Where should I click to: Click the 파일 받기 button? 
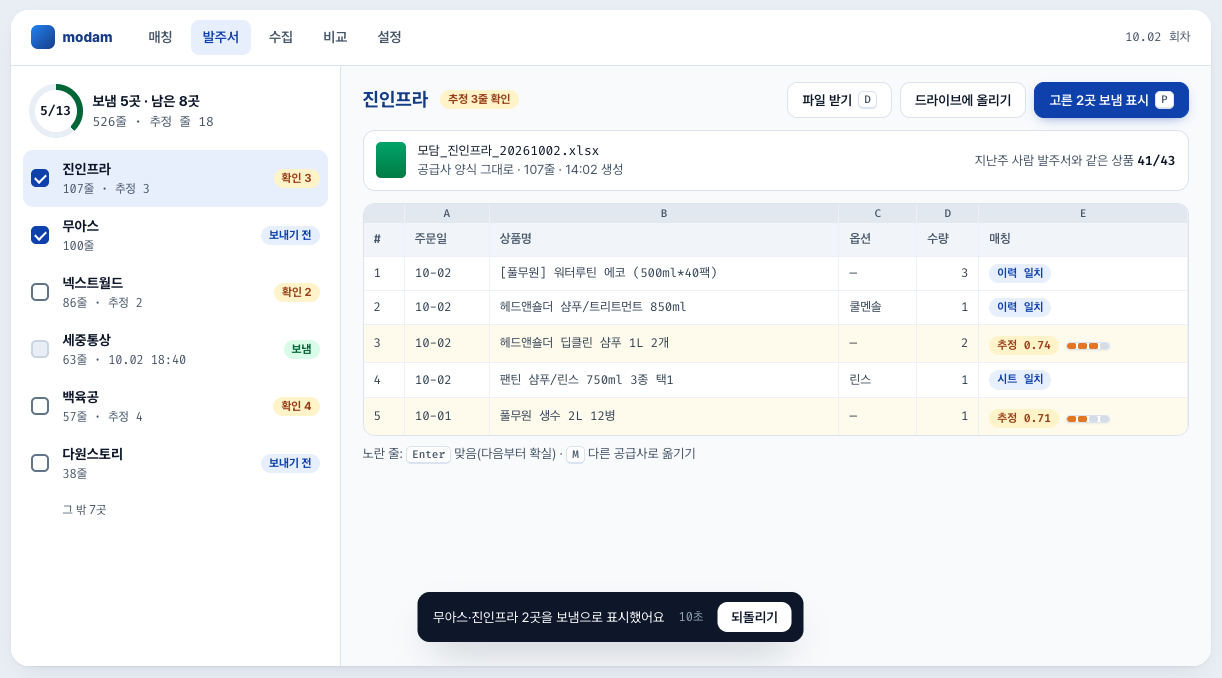point(839,100)
